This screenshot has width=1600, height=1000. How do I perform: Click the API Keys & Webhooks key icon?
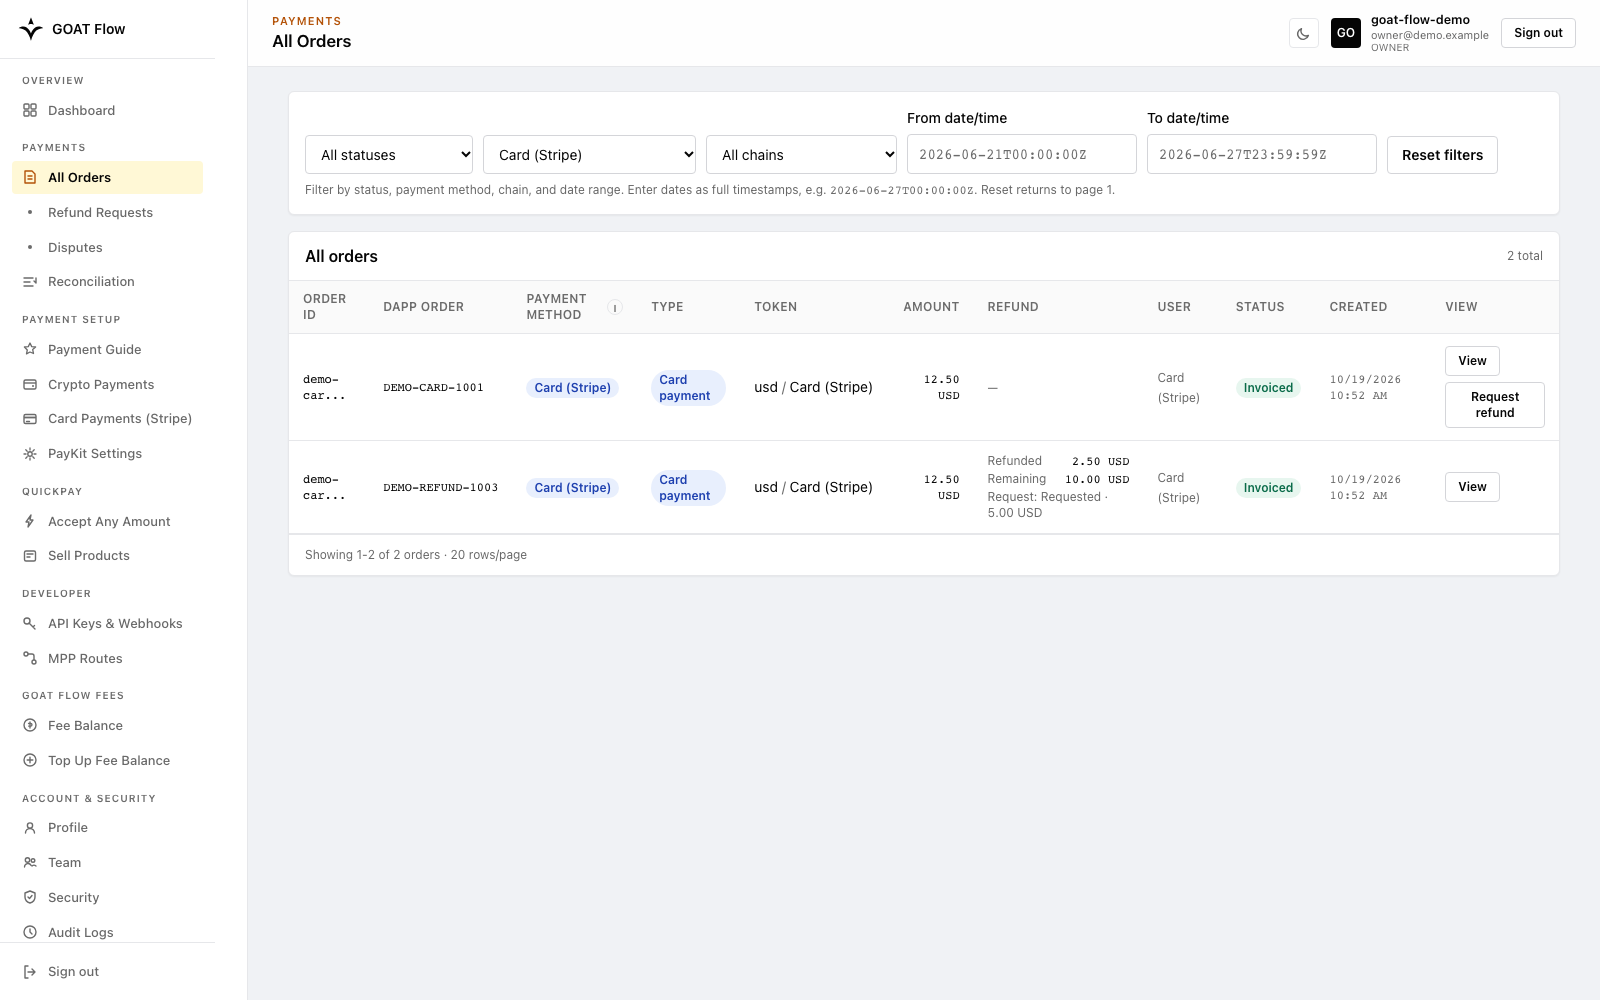pos(30,624)
